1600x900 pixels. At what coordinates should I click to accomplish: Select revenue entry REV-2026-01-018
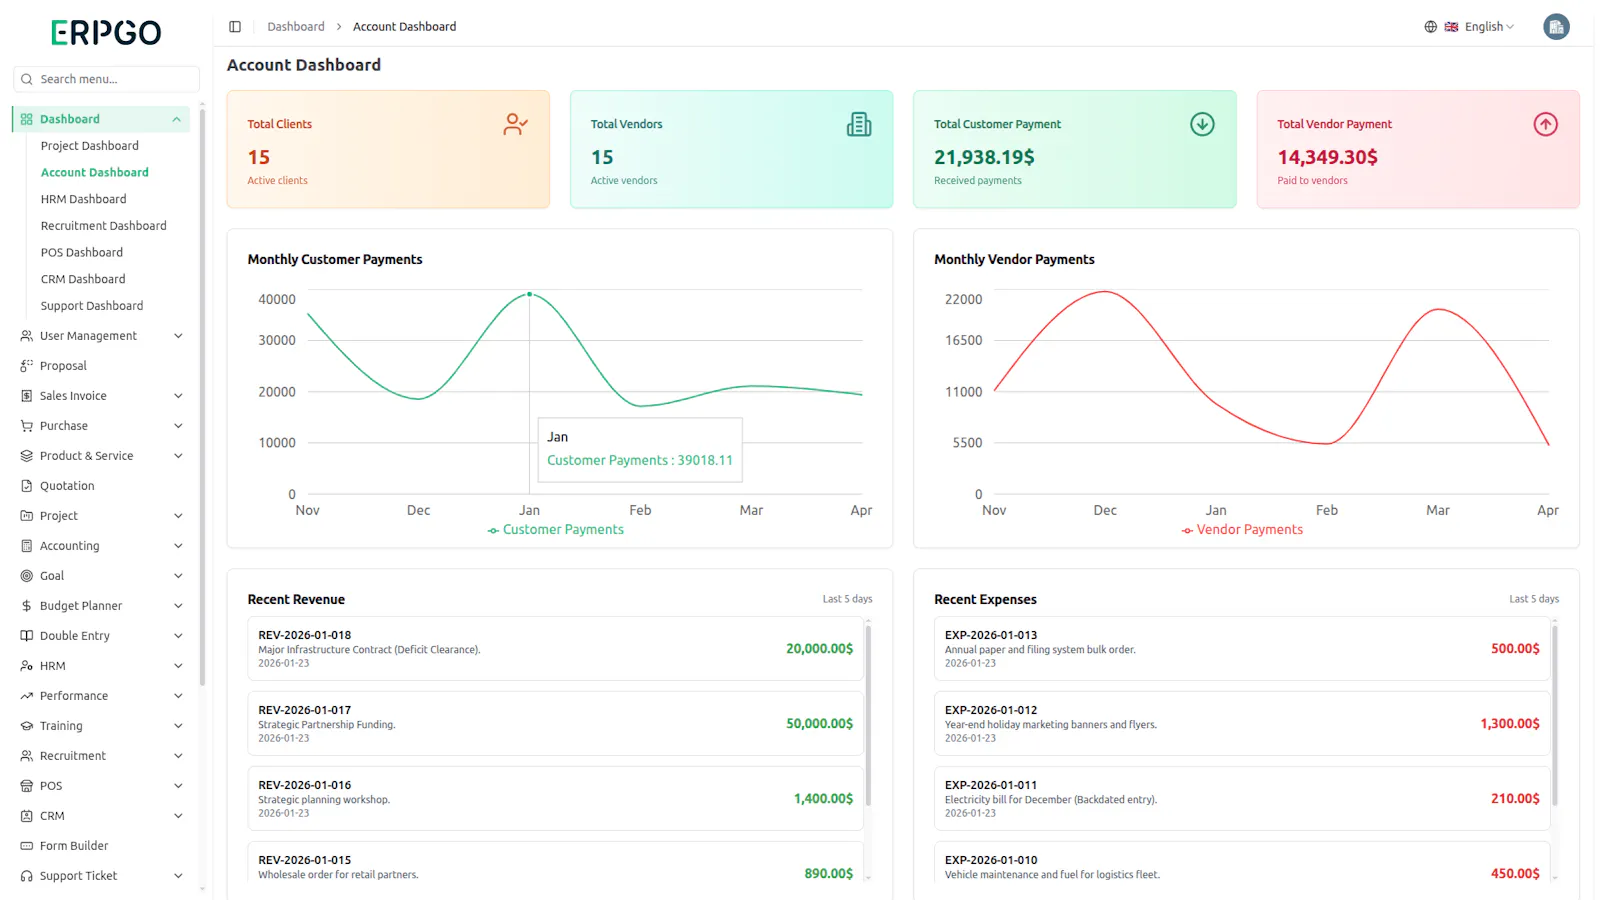pyautogui.click(x=555, y=649)
